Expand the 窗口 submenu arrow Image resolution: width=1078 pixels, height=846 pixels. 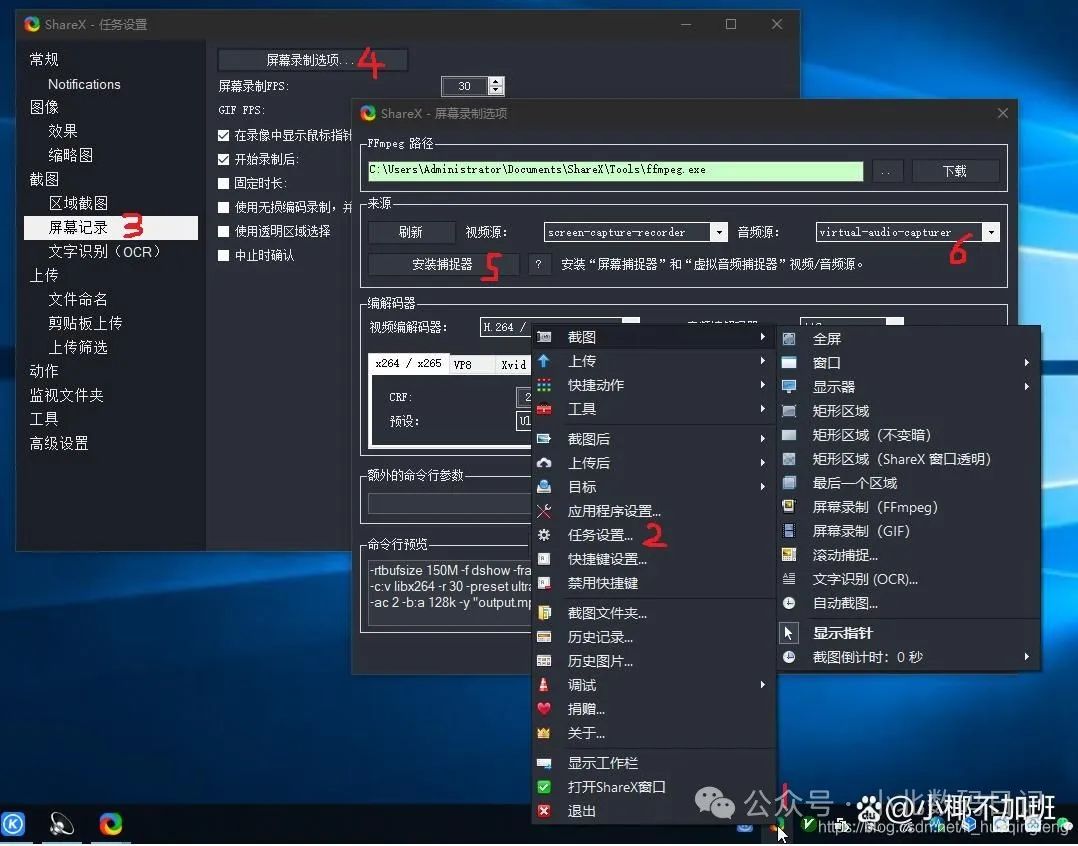pos(1026,363)
